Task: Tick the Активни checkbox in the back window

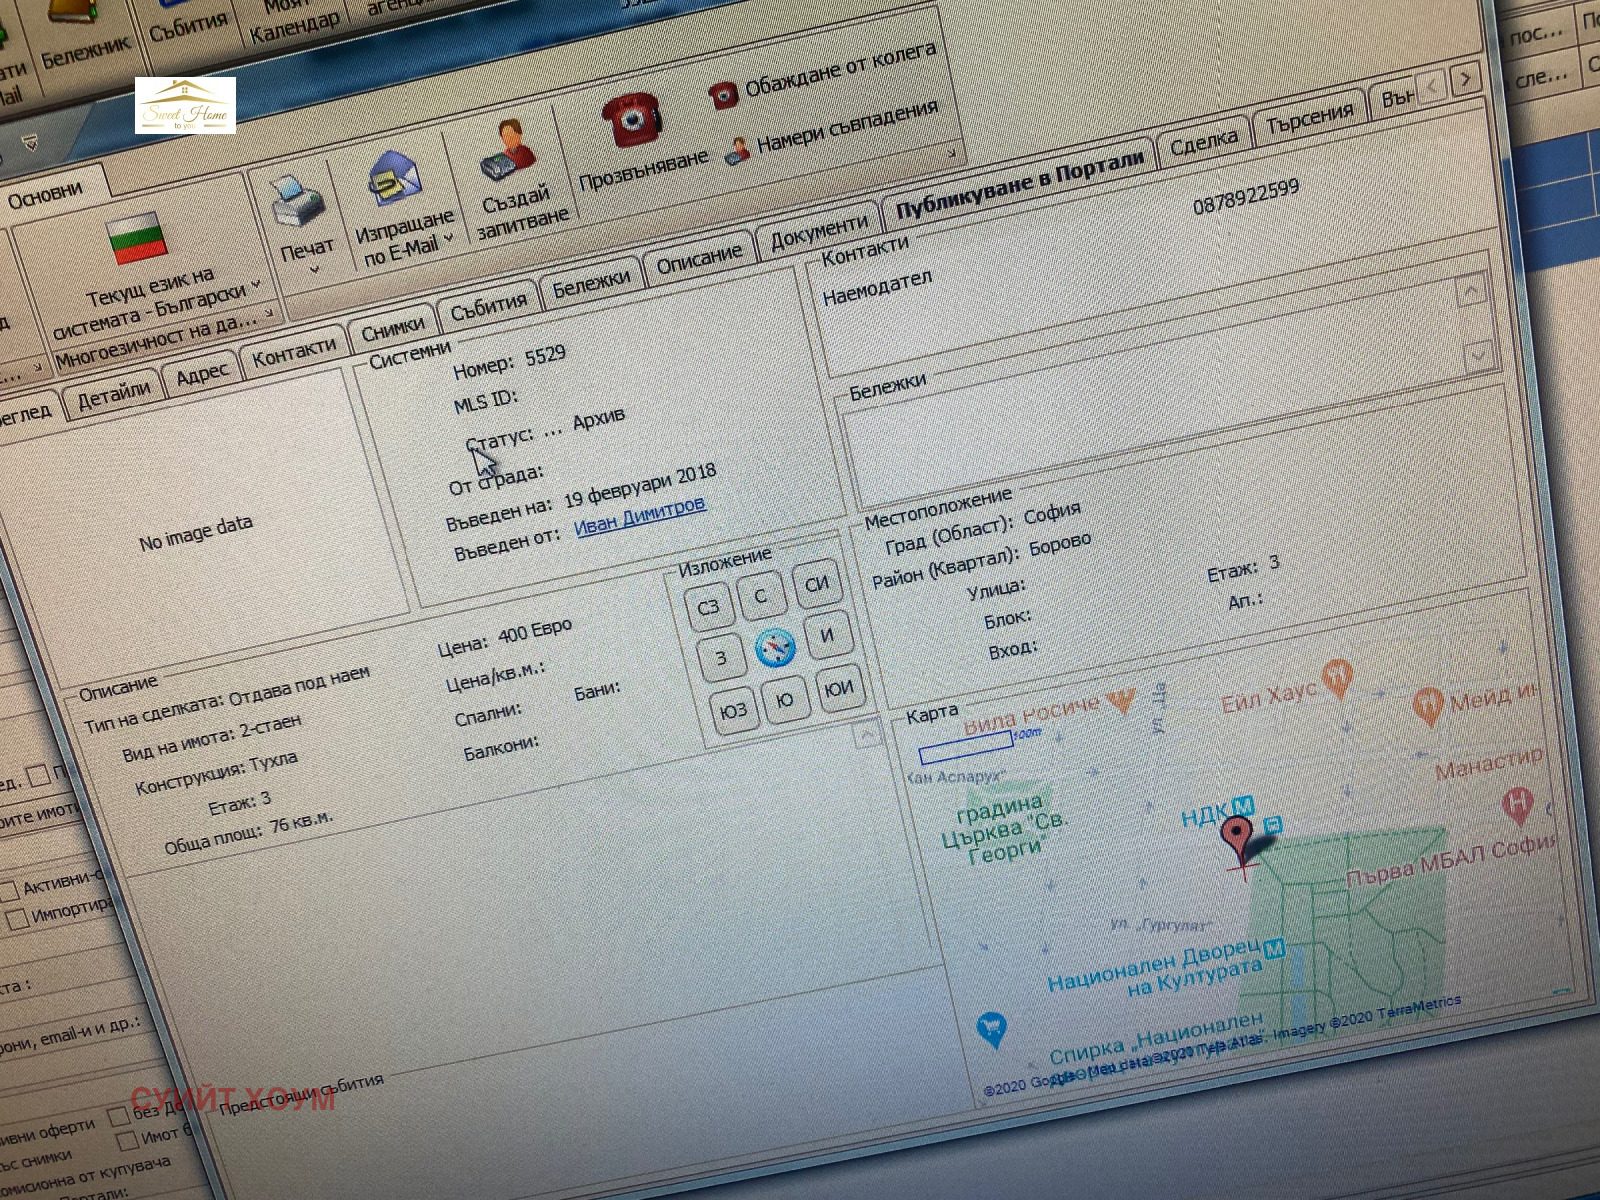Action: [x=9, y=891]
